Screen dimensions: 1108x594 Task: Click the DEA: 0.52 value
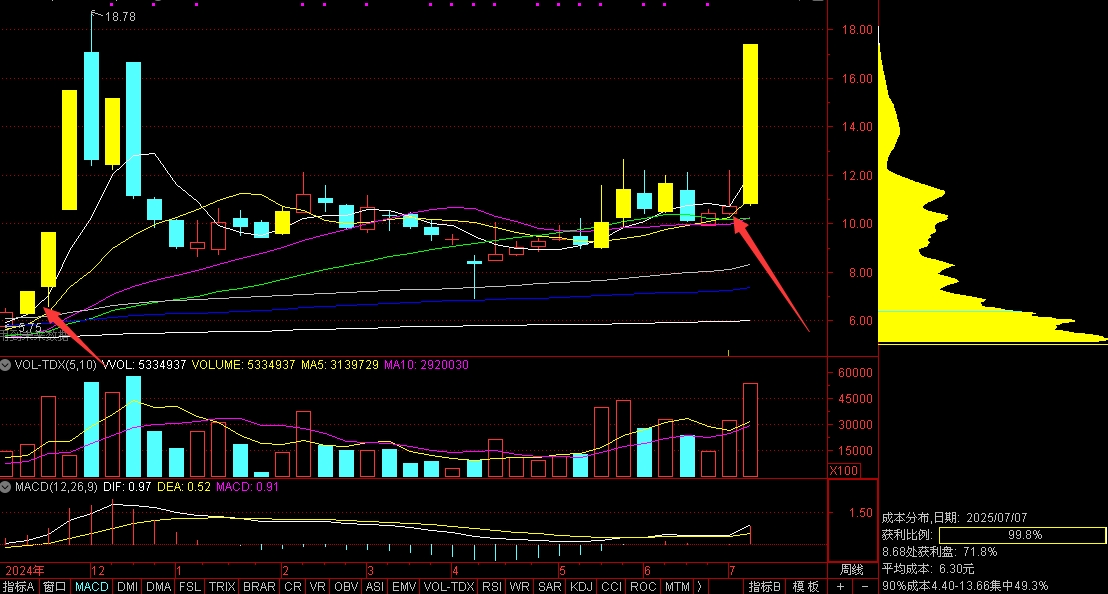[x=184, y=487]
